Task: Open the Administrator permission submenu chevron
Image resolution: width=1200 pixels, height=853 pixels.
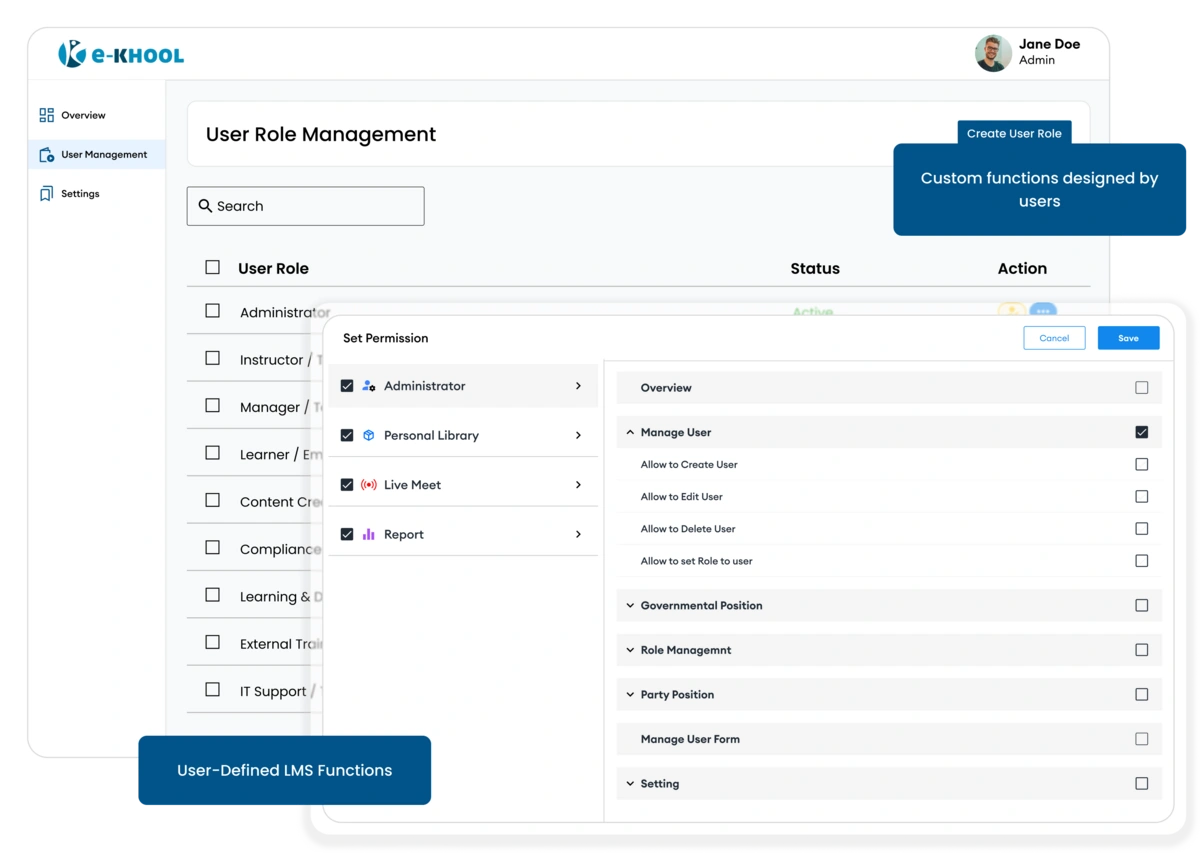Action: (x=578, y=385)
